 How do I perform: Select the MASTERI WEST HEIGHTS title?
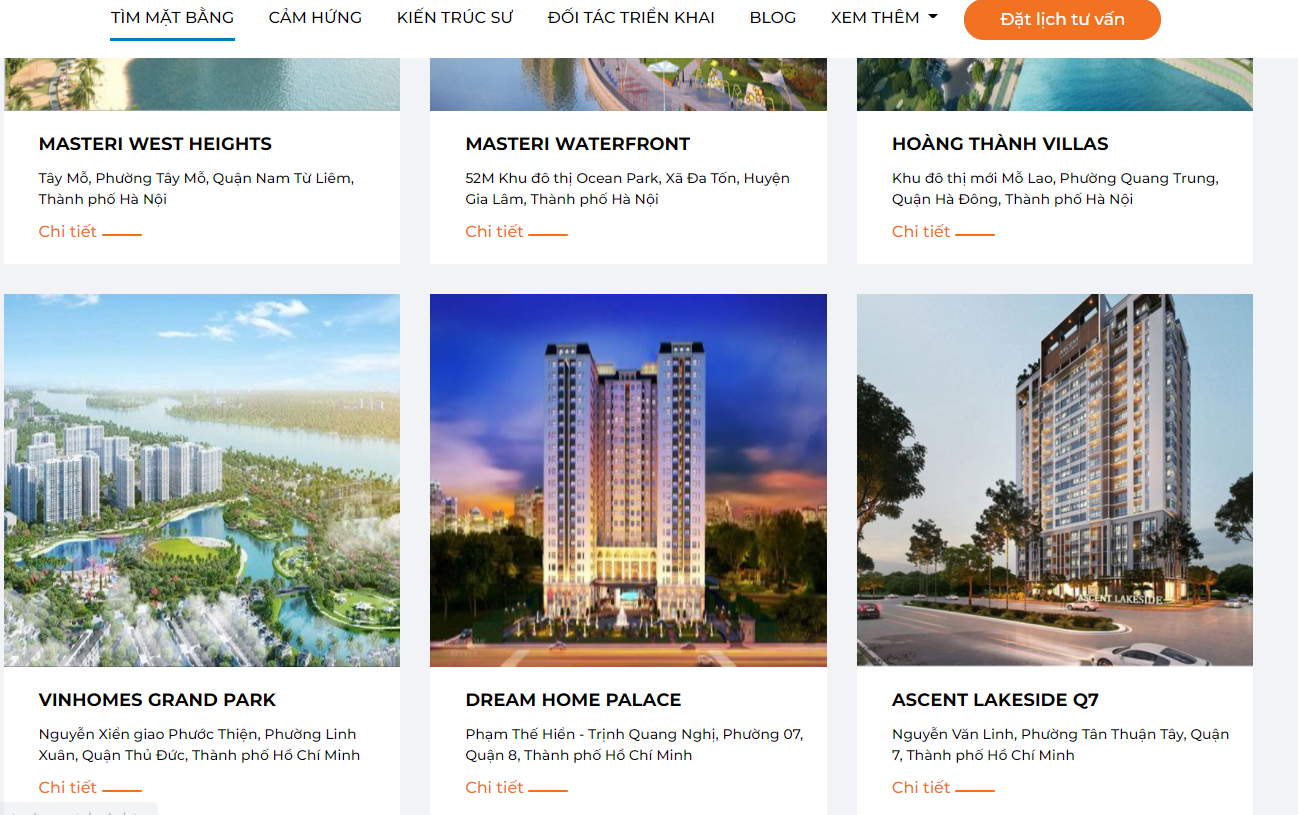pyautogui.click(x=155, y=144)
